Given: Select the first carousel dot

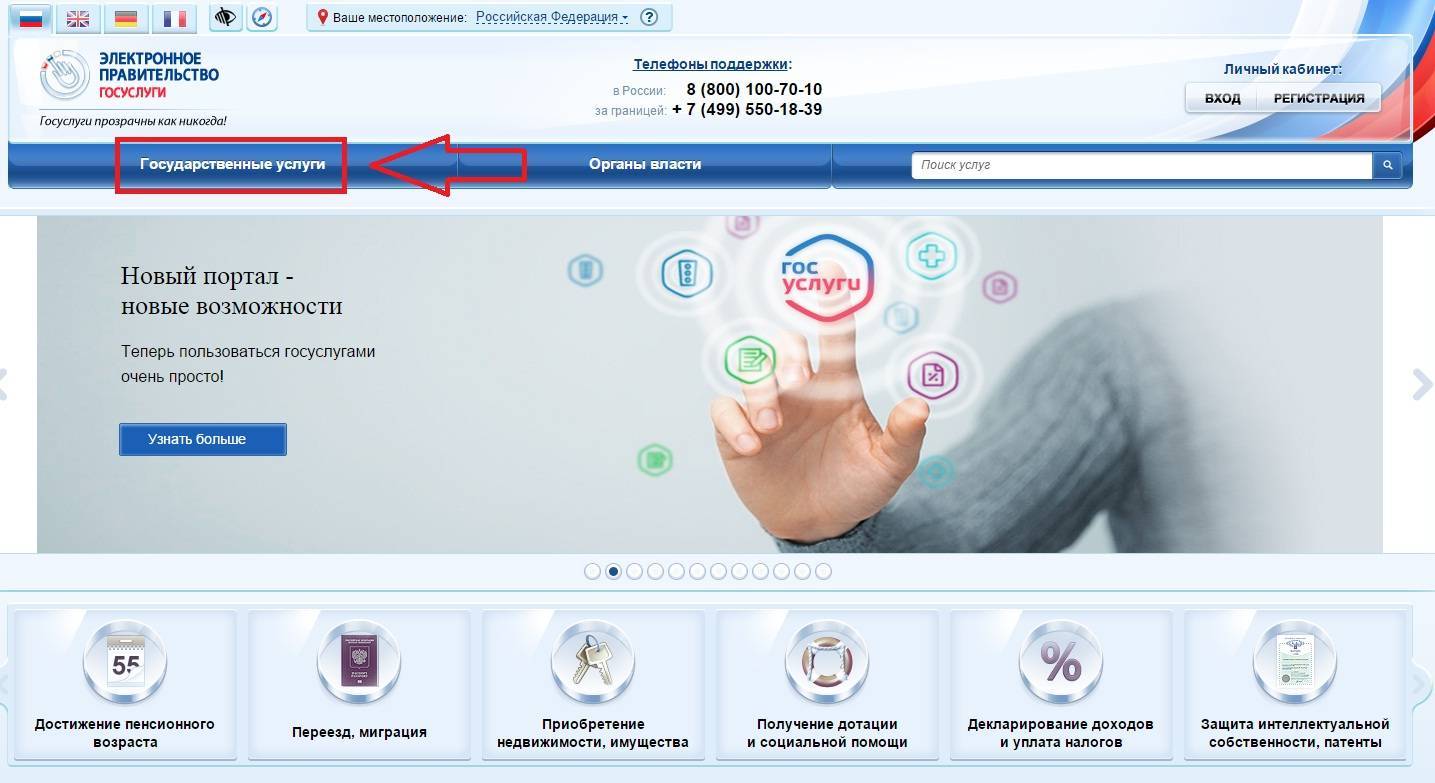Looking at the screenshot, I should tap(592, 571).
